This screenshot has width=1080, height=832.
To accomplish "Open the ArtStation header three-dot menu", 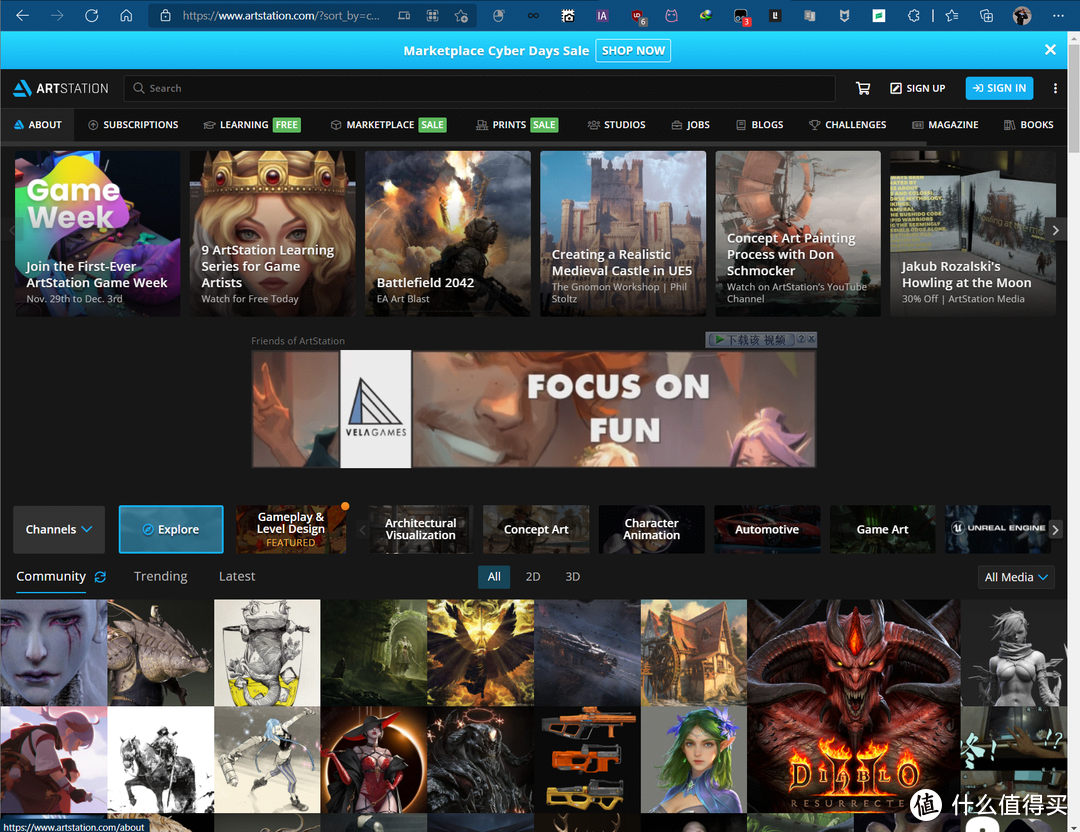I will pyautogui.click(x=1055, y=88).
